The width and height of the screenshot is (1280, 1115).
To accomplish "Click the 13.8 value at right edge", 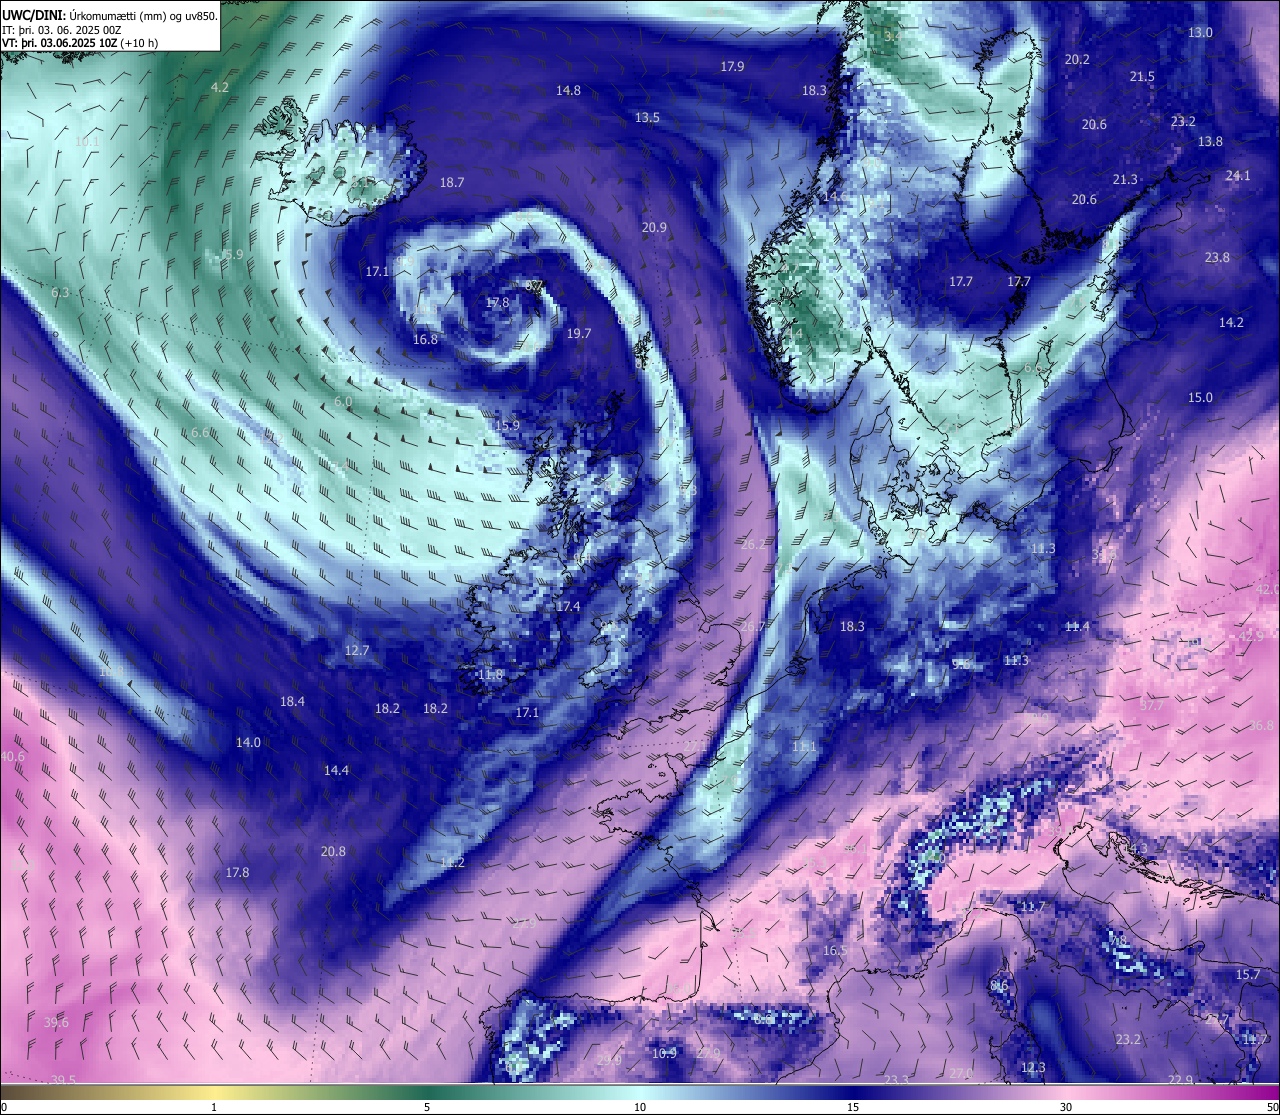I will click(1210, 142).
